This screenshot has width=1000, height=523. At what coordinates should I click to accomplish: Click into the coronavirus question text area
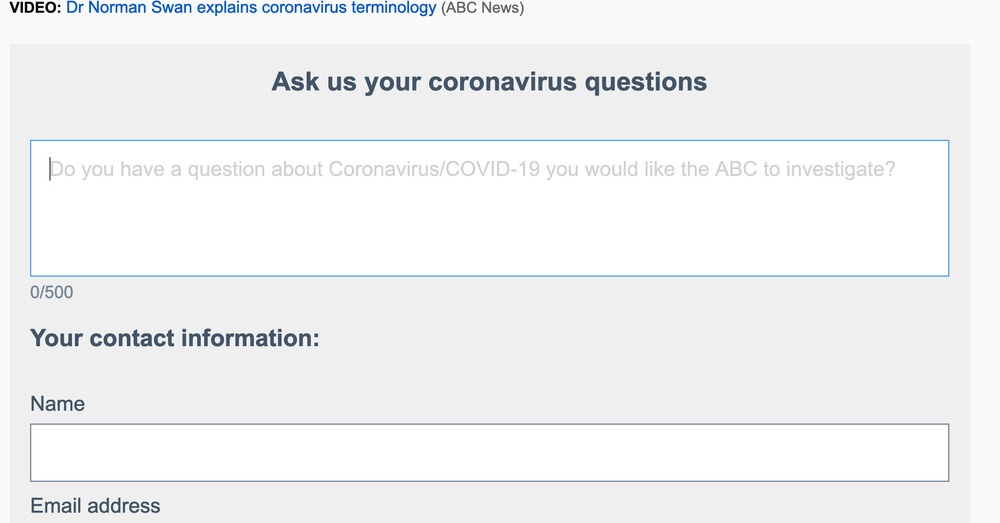489,207
